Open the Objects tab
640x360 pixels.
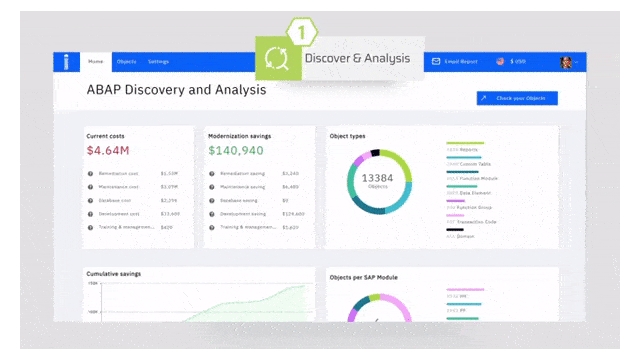(127, 62)
